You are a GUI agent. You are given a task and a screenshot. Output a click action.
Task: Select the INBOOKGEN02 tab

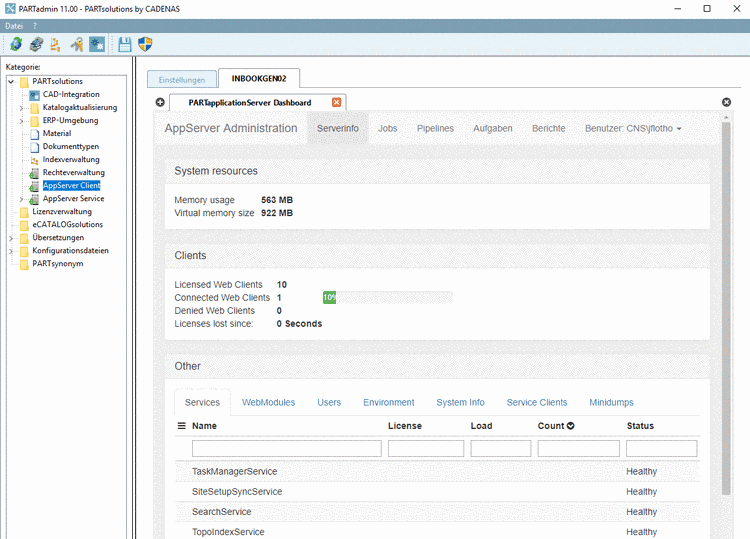pos(259,78)
